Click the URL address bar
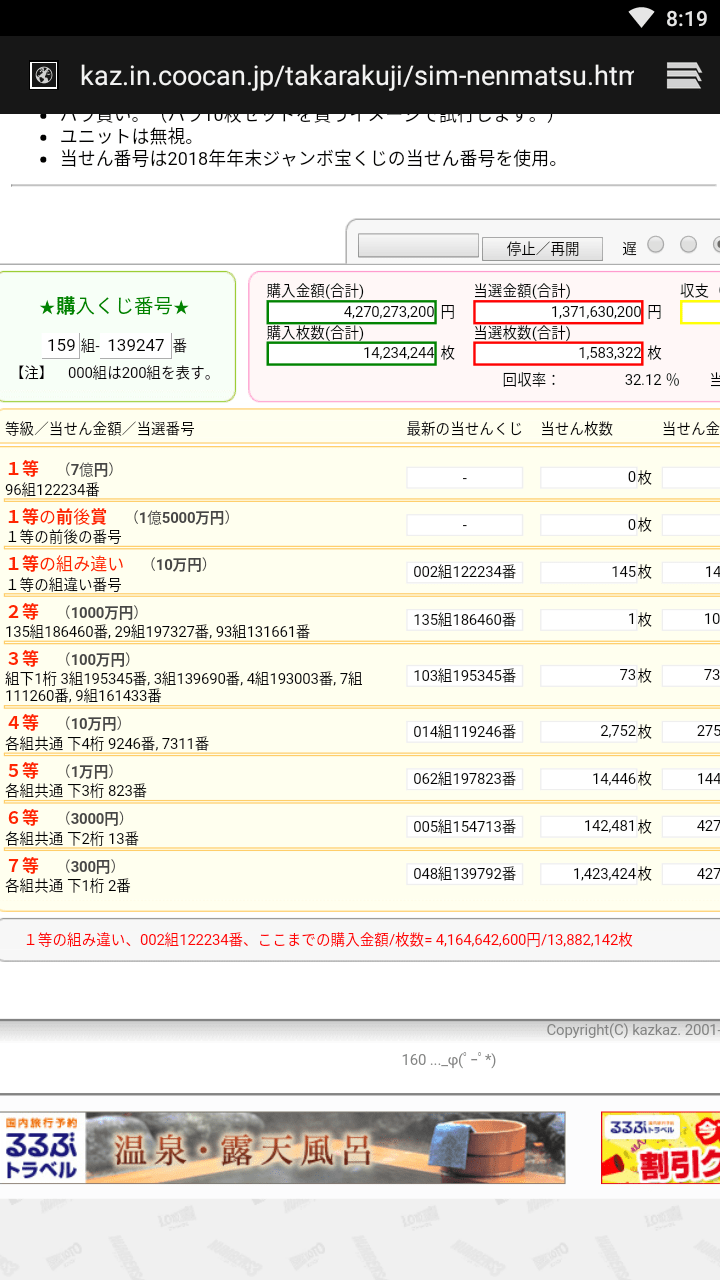Screen dimensions: 720x1280 point(356,75)
